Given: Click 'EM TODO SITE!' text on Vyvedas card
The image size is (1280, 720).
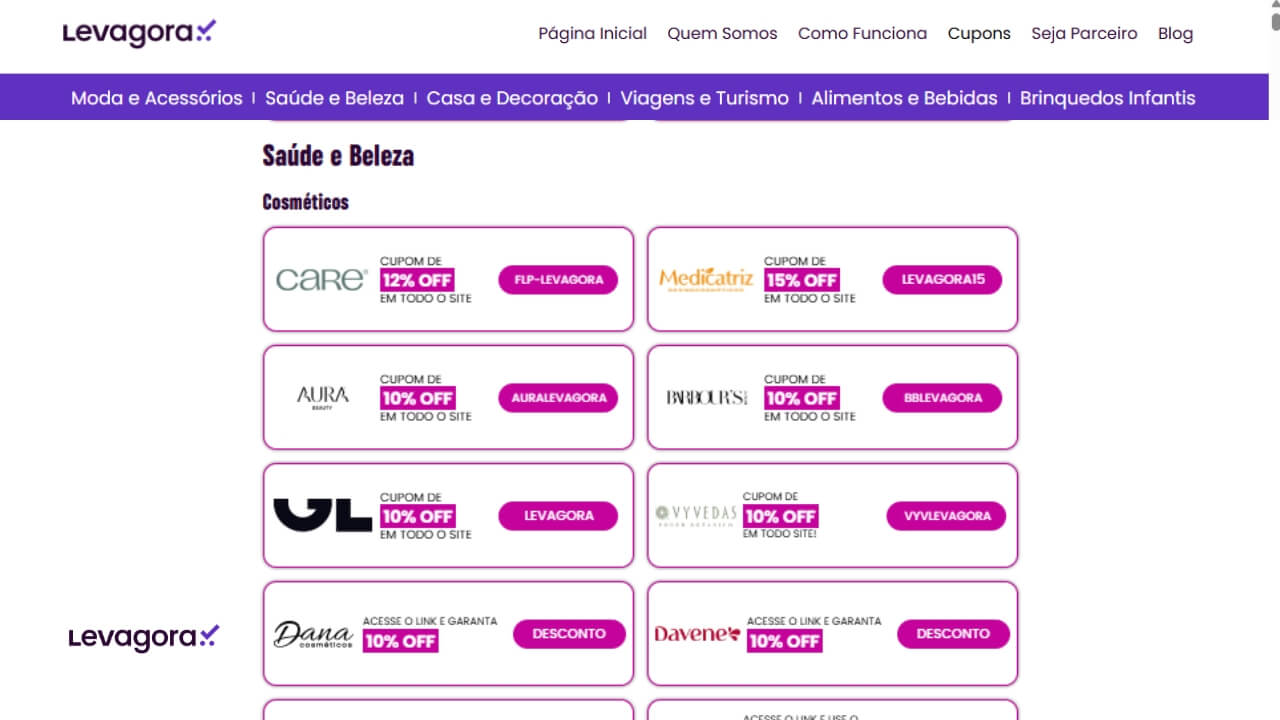Looking at the screenshot, I should 779,534.
